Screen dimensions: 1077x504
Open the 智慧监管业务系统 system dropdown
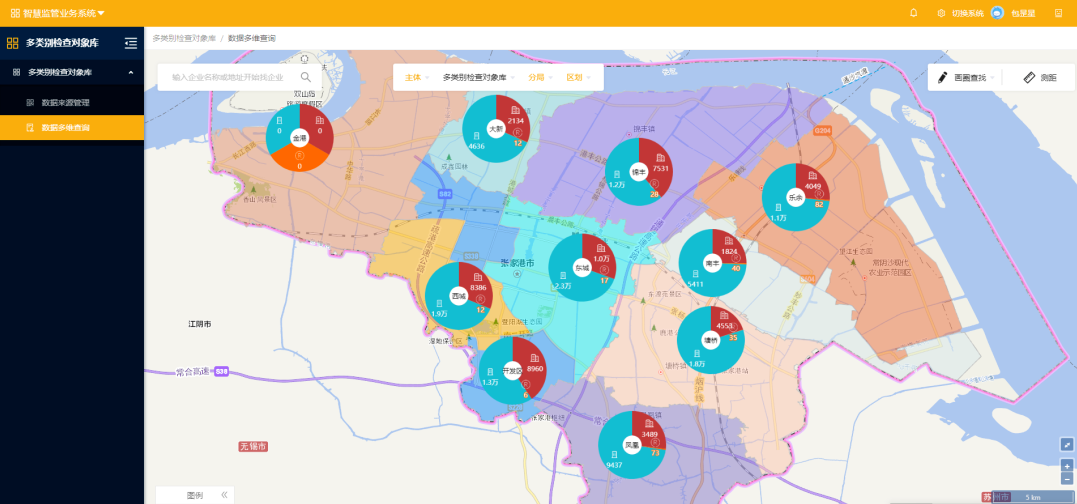pyautogui.click(x=64, y=13)
